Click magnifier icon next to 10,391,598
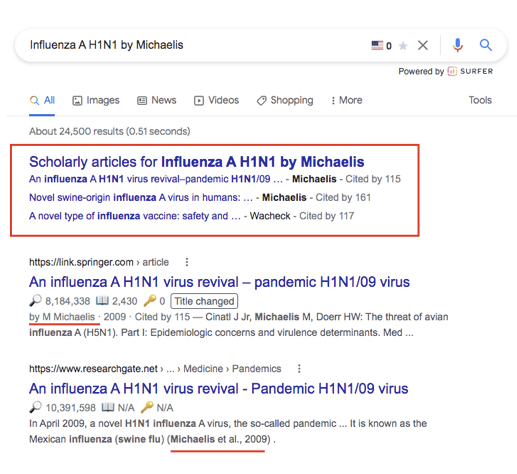The image size is (517, 474). pos(35,407)
